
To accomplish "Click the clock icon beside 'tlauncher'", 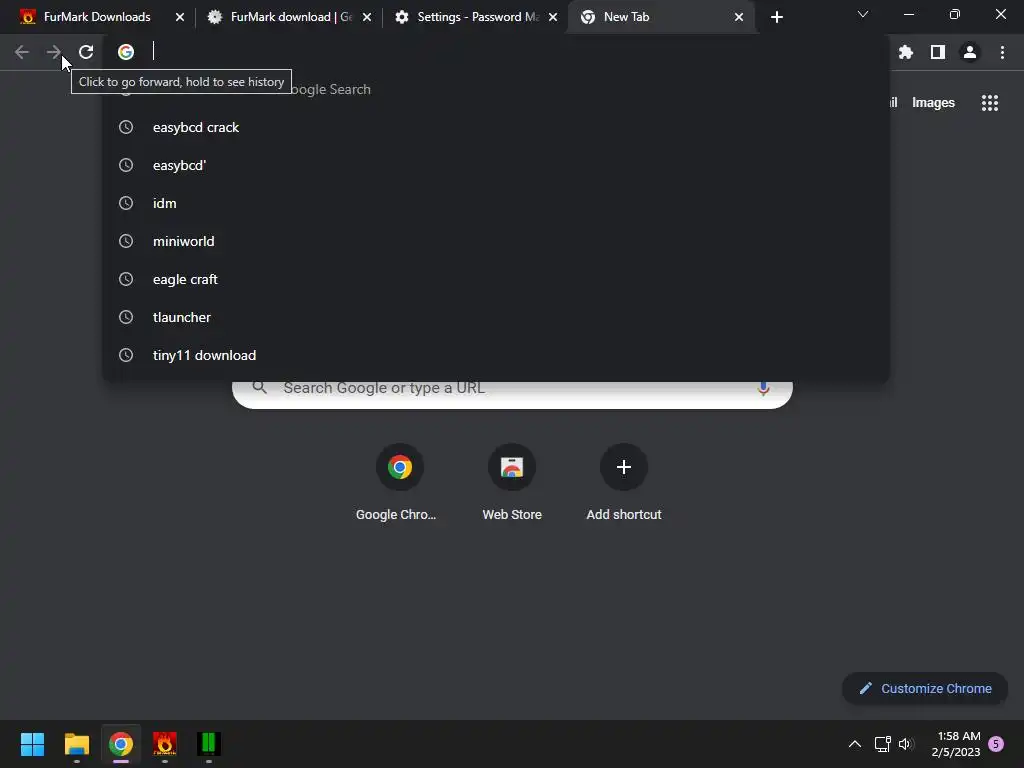I will pyautogui.click(x=126, y=317).
